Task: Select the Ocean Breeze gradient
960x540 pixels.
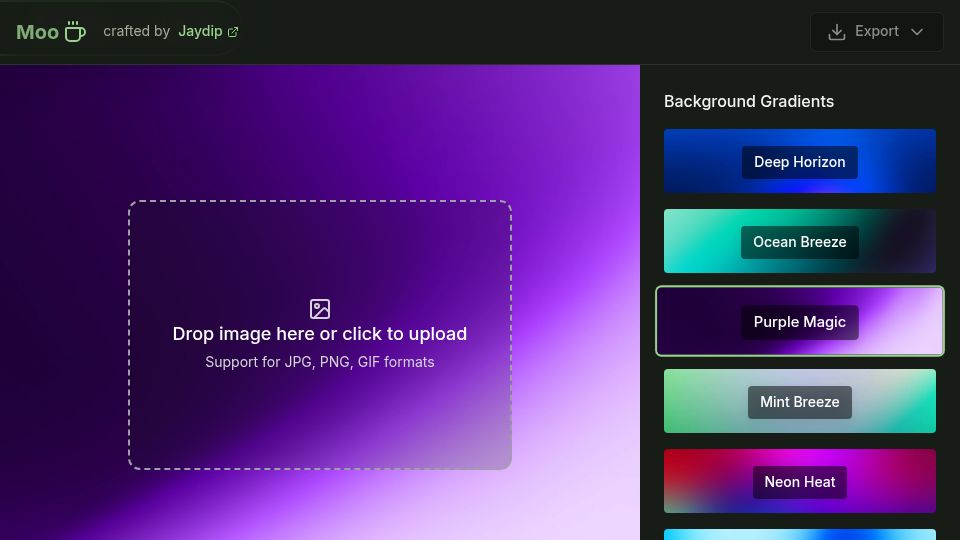Action: pyautogui.click(x=800, y=241)
